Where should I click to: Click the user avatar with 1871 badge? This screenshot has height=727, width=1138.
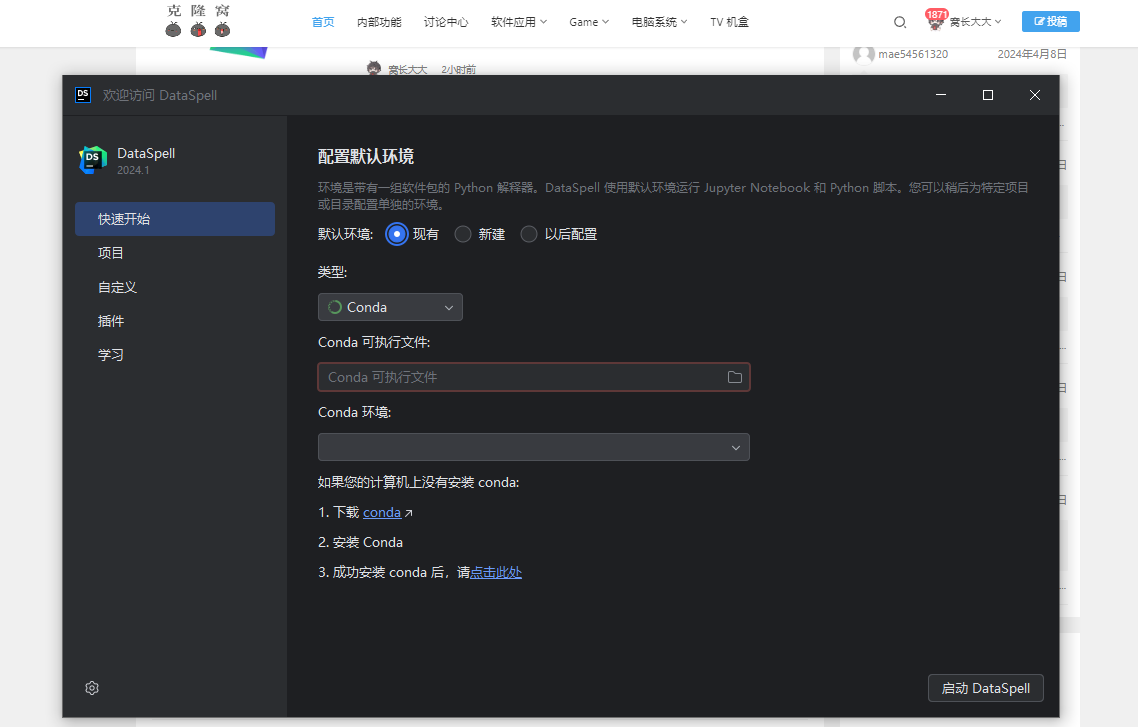936,21
